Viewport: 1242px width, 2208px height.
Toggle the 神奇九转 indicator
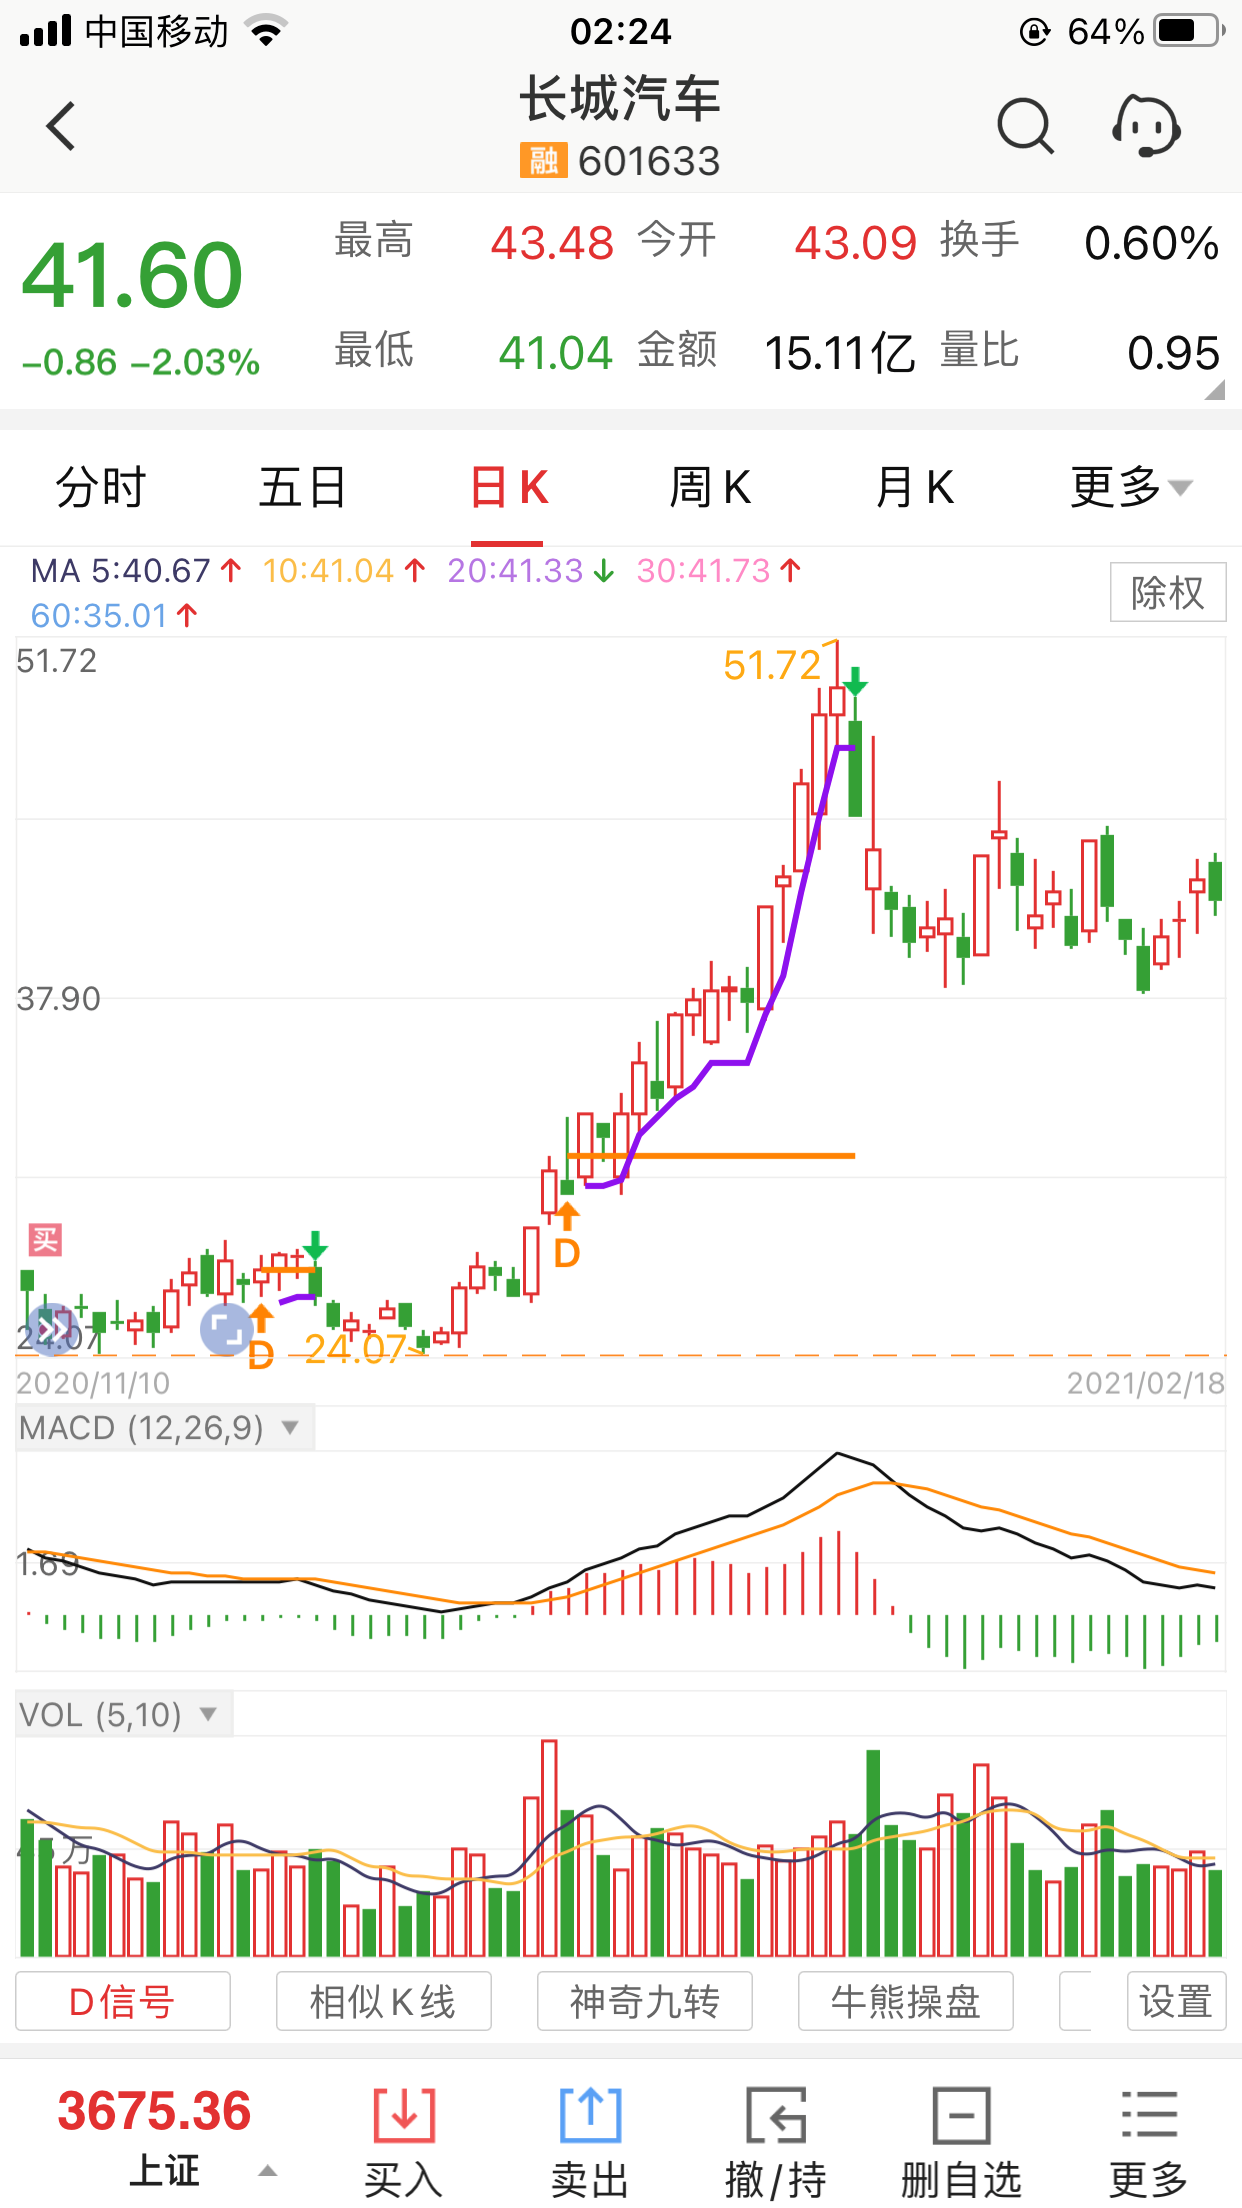(x=645, y=2002)
